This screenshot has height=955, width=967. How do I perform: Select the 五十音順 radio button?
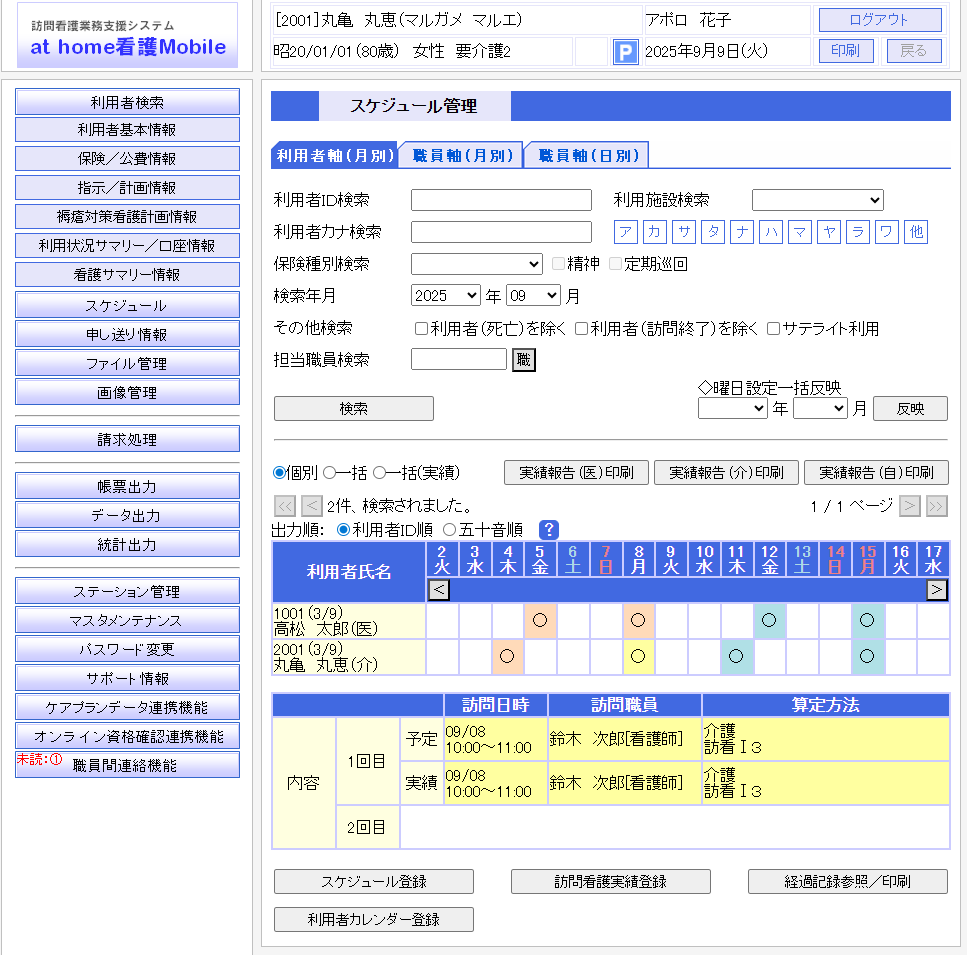(449, 530)
